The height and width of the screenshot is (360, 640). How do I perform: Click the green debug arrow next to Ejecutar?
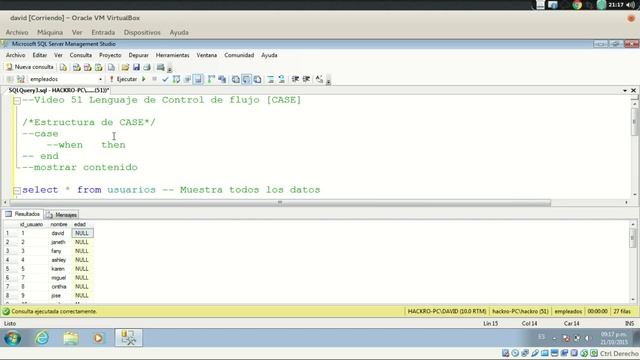[144, 79]
